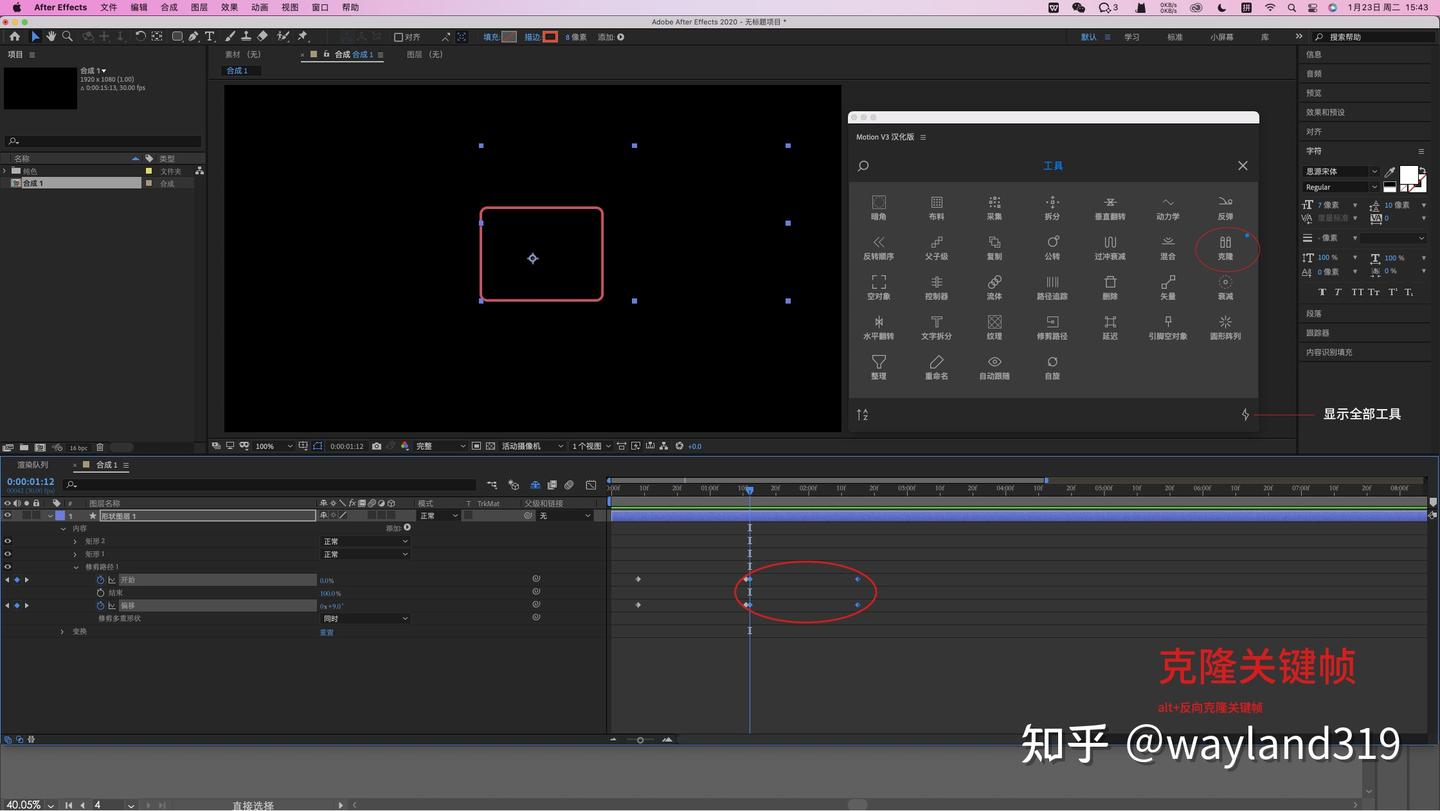
Task: Toggle the stopwatch for 开始 property
Action: (100, 580)
